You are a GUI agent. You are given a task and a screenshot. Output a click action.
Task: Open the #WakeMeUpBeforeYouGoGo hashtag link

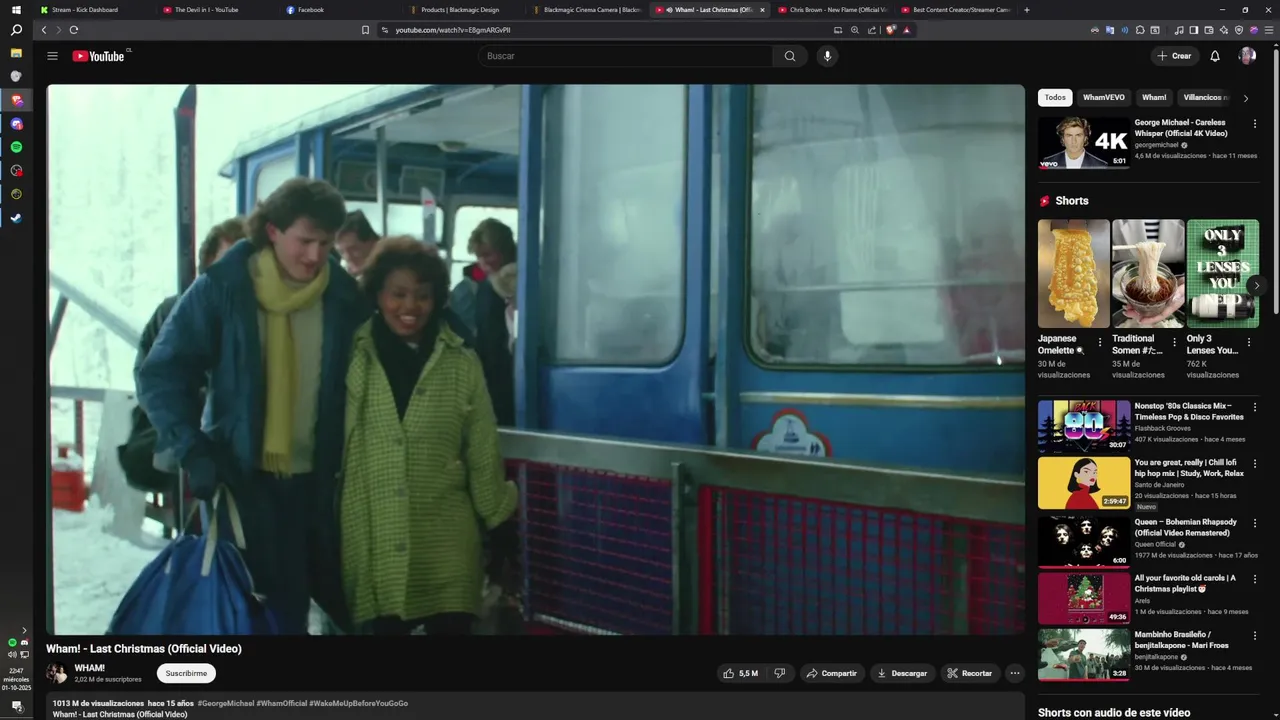pyautogui.click(x=358, y=703)
